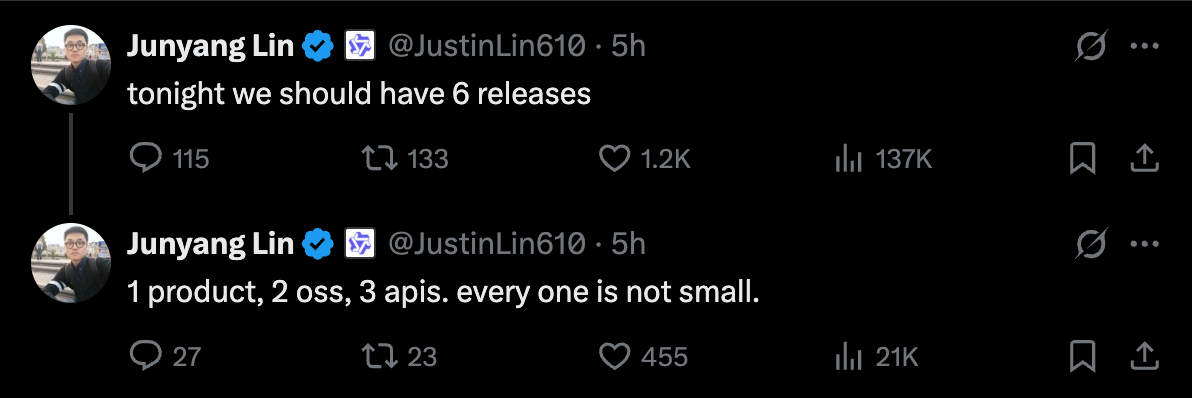Image resolution: width=1192 pixels, height=398 pixels.
Task: Like the first tweet with 1.2K likes
Action: click(x=614, y=158)
